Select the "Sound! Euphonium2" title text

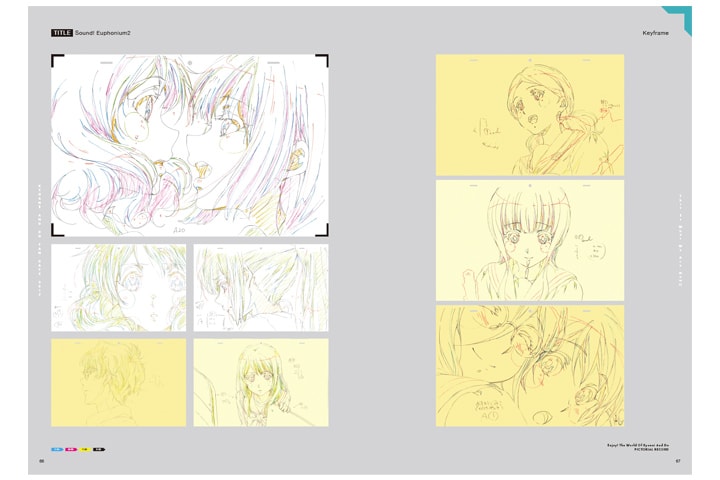tap(104, 33)
